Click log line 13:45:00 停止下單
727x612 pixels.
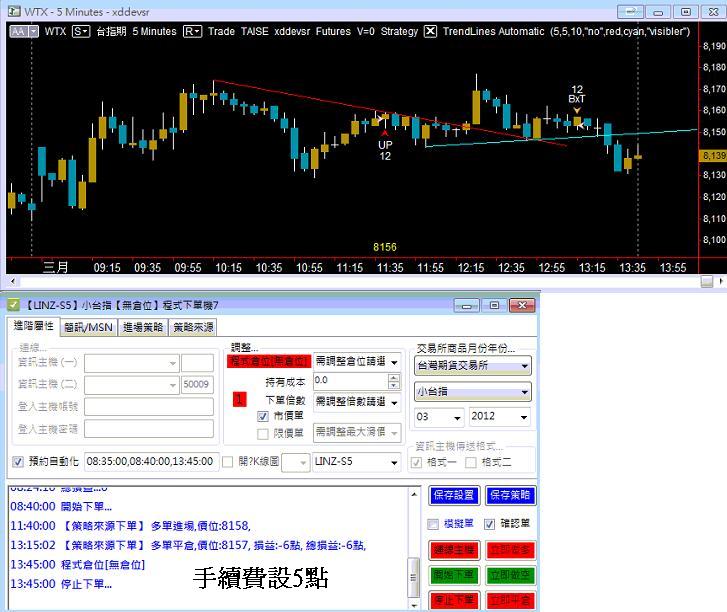coord(61,584)
